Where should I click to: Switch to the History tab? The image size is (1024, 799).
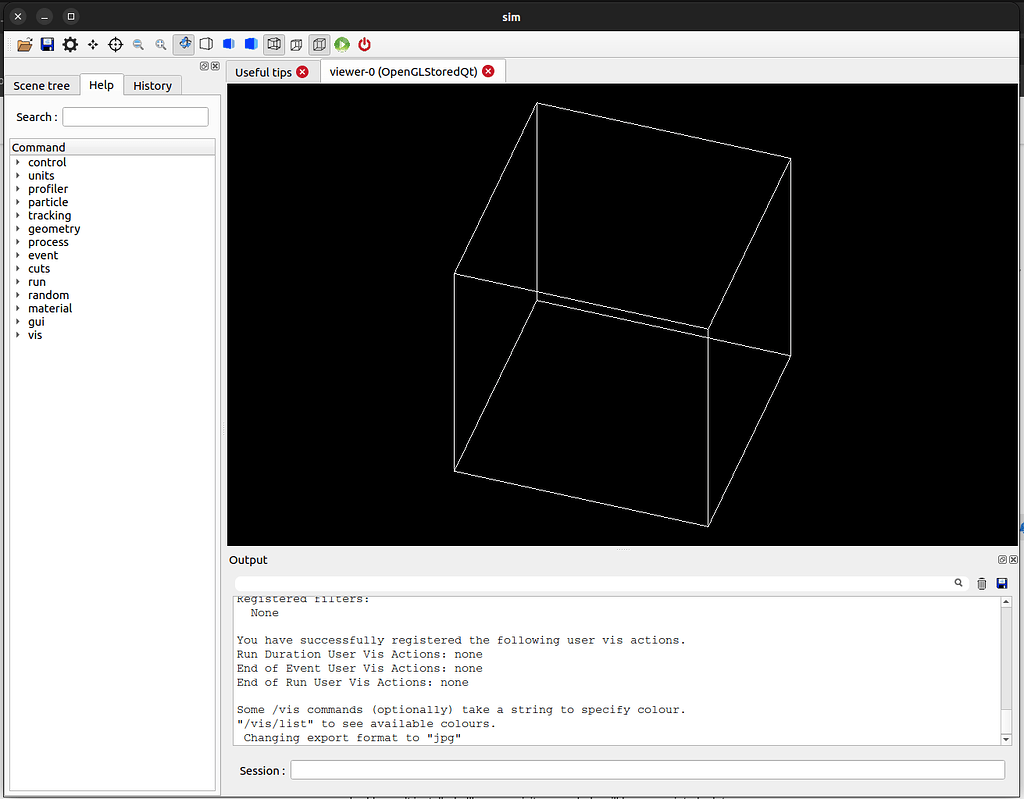click(152, 85)
